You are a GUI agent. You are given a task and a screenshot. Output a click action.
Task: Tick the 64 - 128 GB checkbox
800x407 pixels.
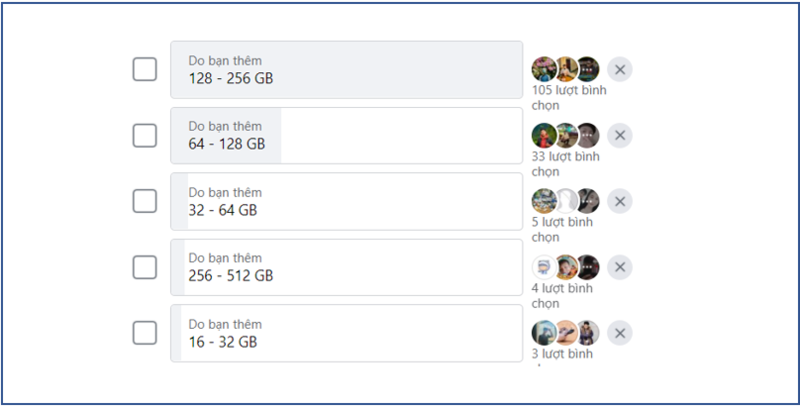[x=145, y=135]
